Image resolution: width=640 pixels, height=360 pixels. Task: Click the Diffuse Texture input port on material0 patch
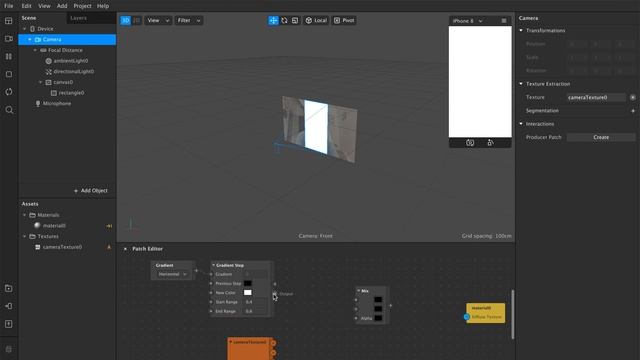click(x=467, y=317)
